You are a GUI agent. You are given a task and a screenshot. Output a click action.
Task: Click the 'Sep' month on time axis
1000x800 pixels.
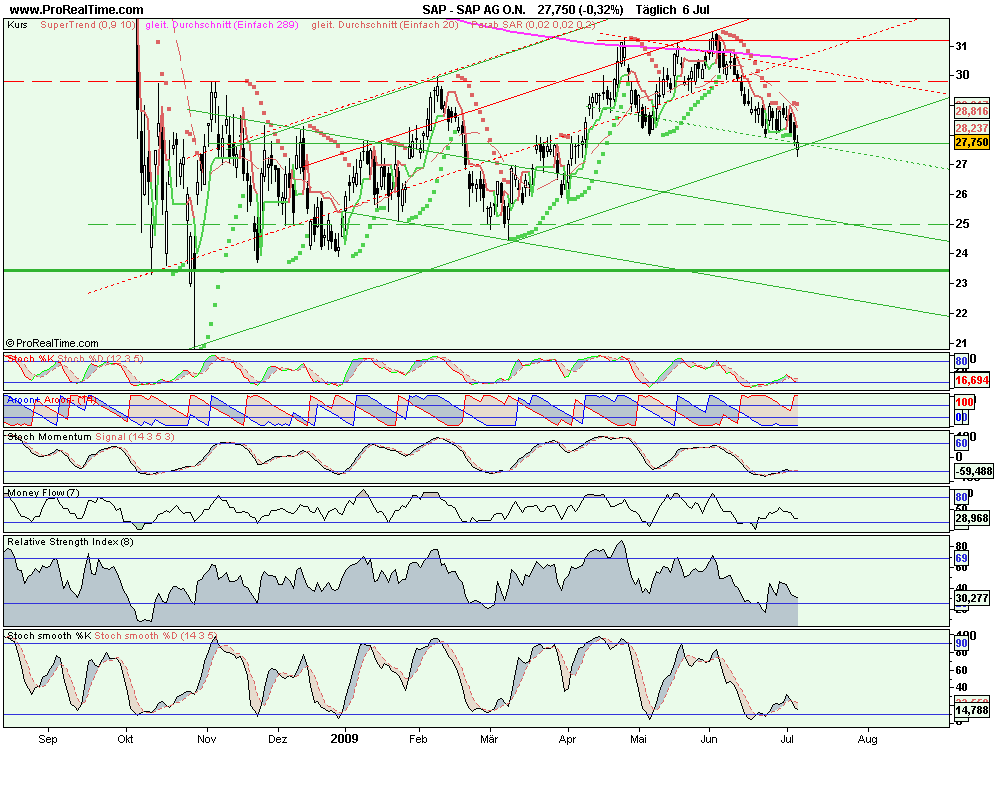48,739
